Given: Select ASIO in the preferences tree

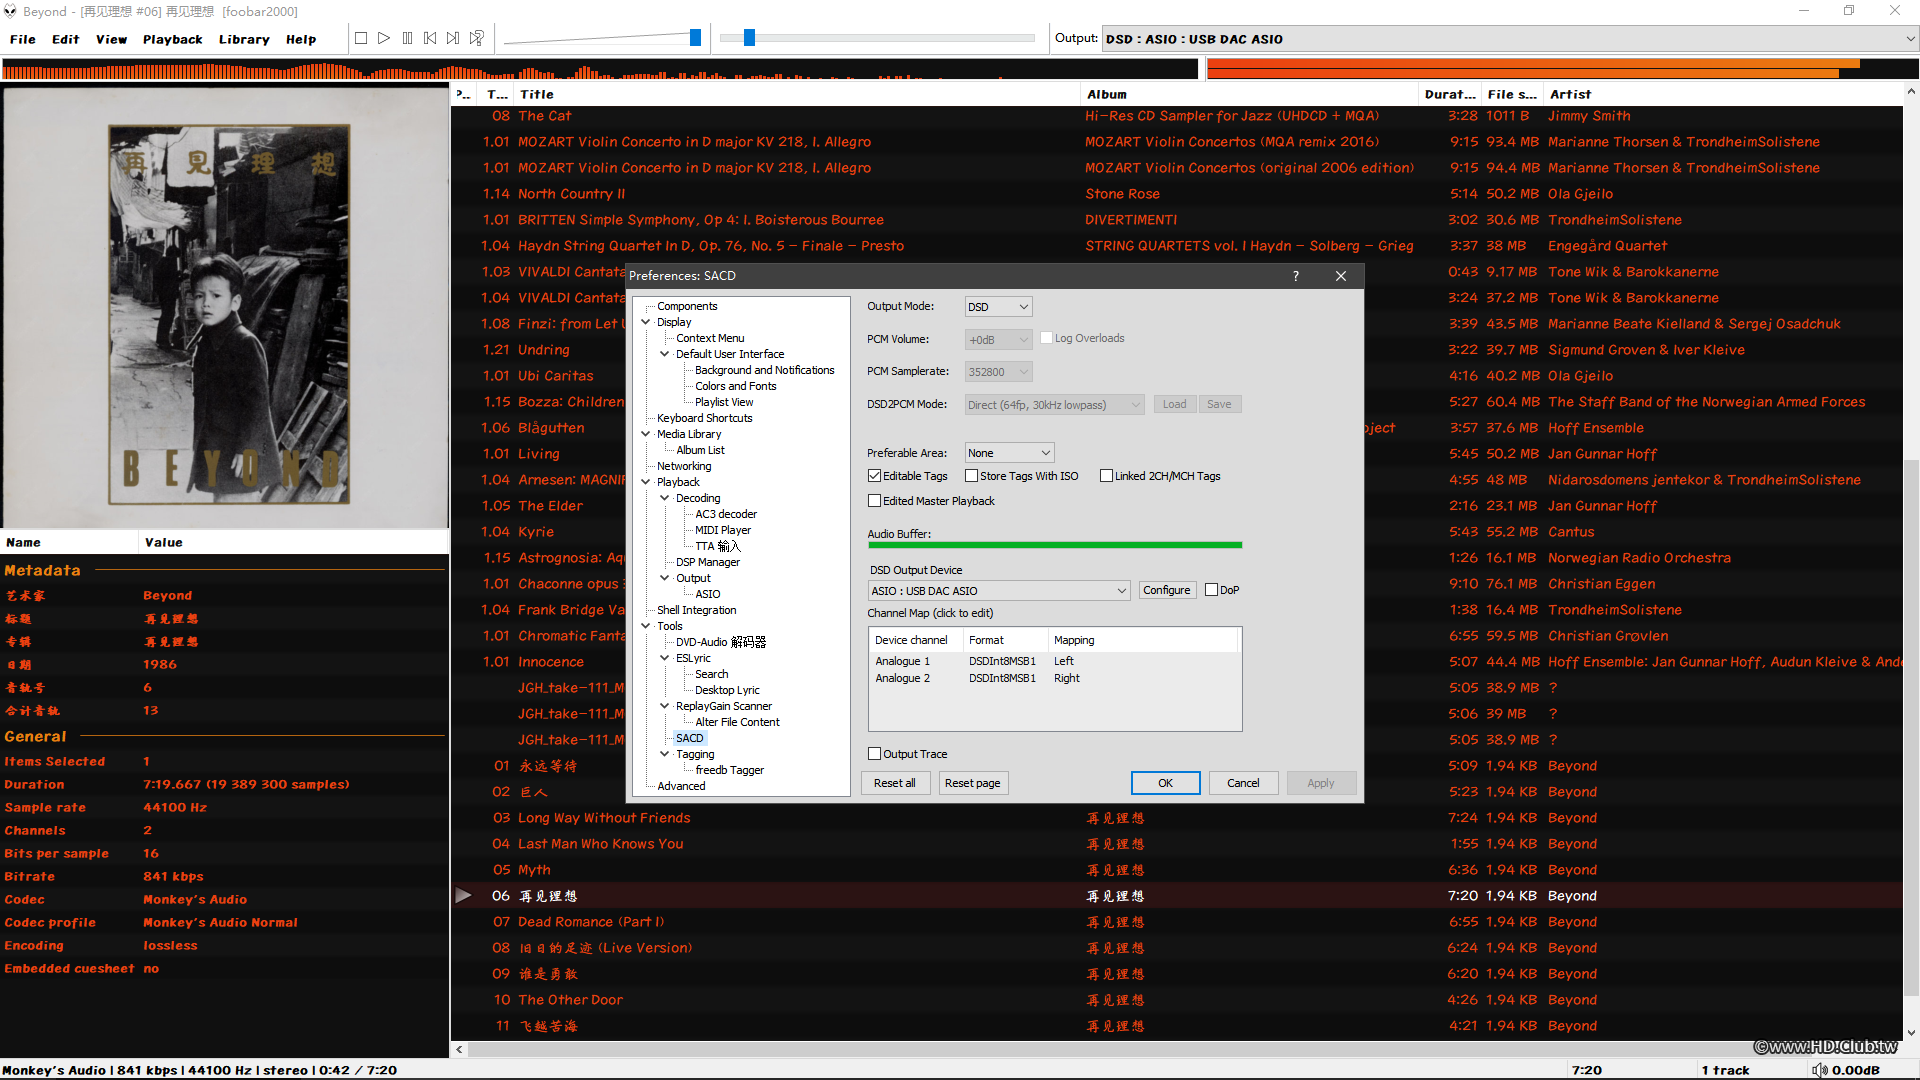Looking at the screenshot, I should [x=707, y=594].
